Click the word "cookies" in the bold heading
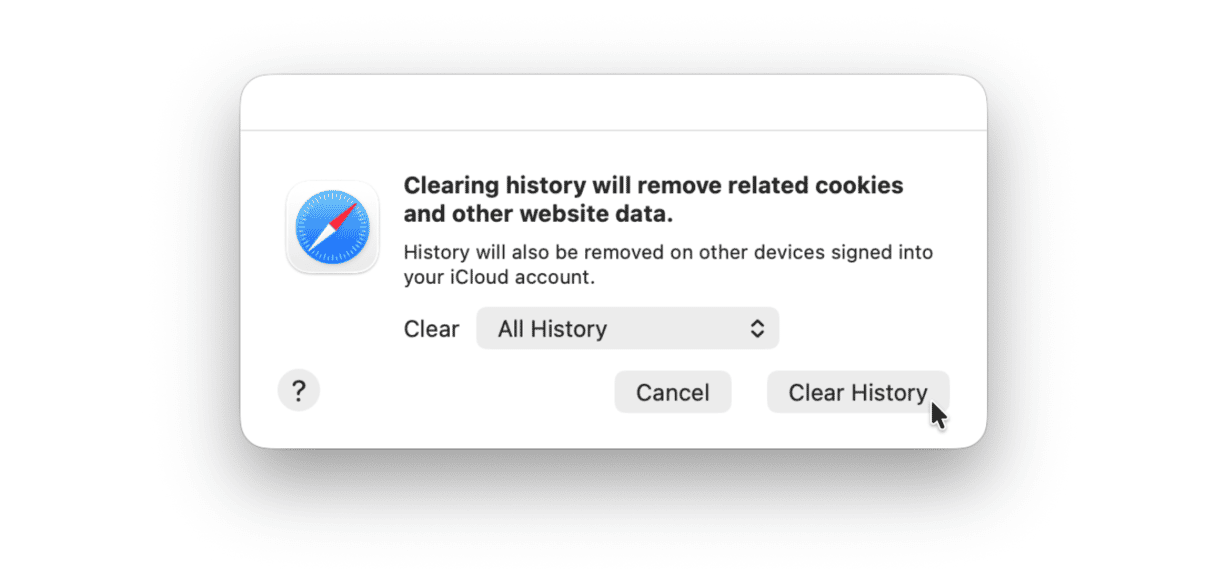Viewport: 1216px width, 569px height. [860, 186]
